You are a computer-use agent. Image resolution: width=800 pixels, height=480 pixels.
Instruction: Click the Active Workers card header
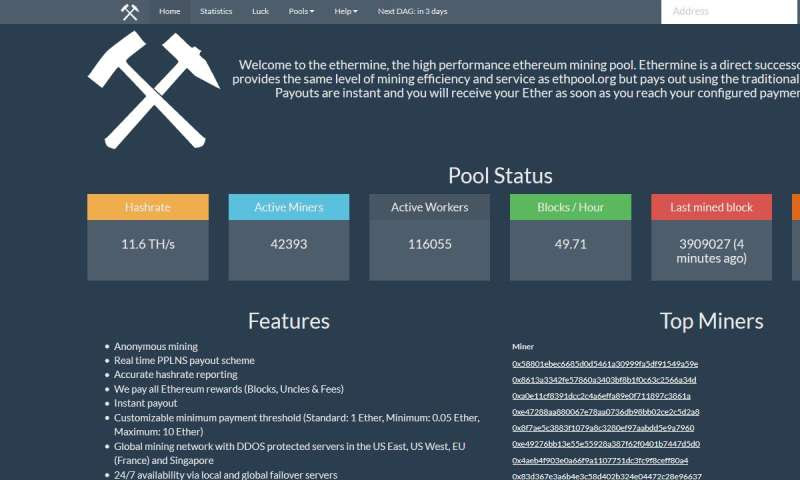coord(430,207)
